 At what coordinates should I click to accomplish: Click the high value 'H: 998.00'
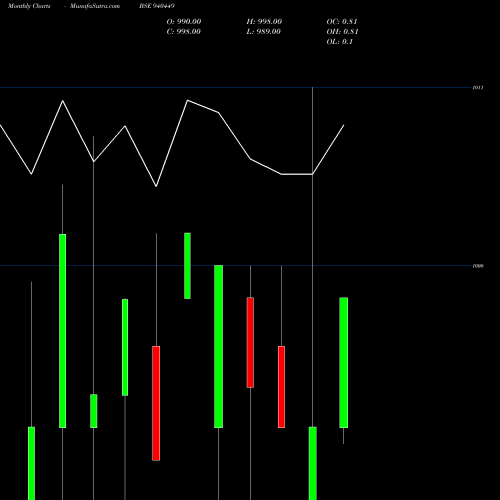coord(264,22)
